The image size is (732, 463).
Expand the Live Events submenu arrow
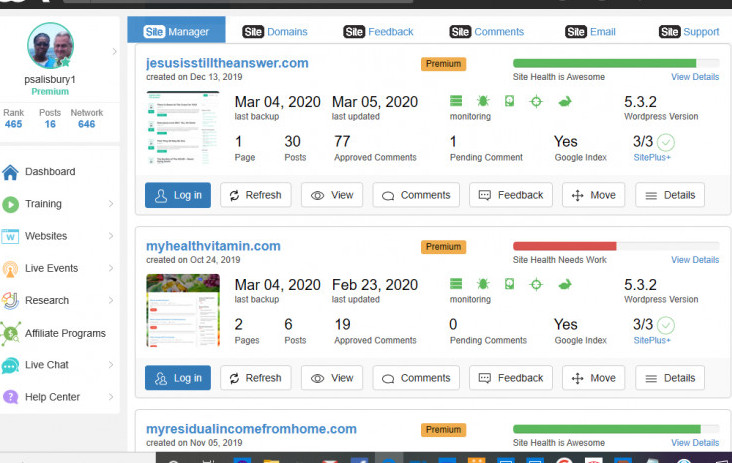click(111, 268)
